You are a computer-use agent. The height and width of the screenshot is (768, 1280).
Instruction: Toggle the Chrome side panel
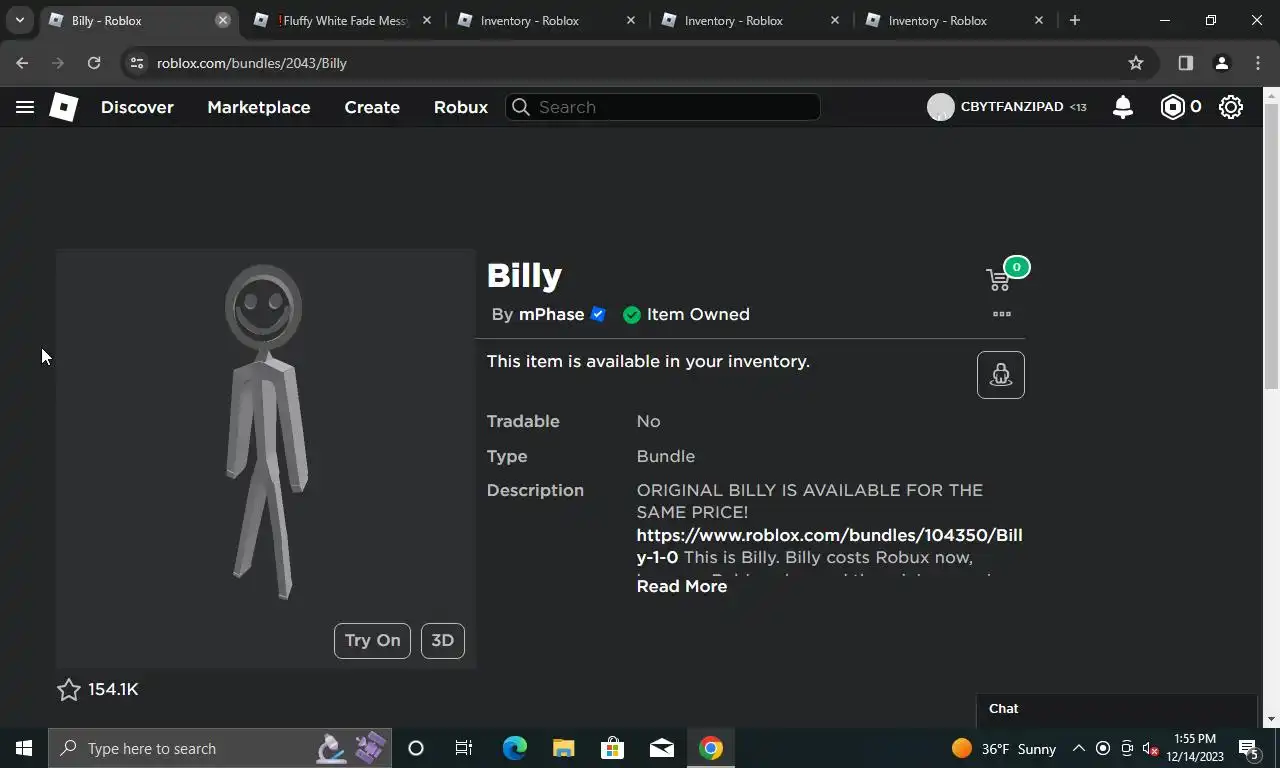(1185, 63)
